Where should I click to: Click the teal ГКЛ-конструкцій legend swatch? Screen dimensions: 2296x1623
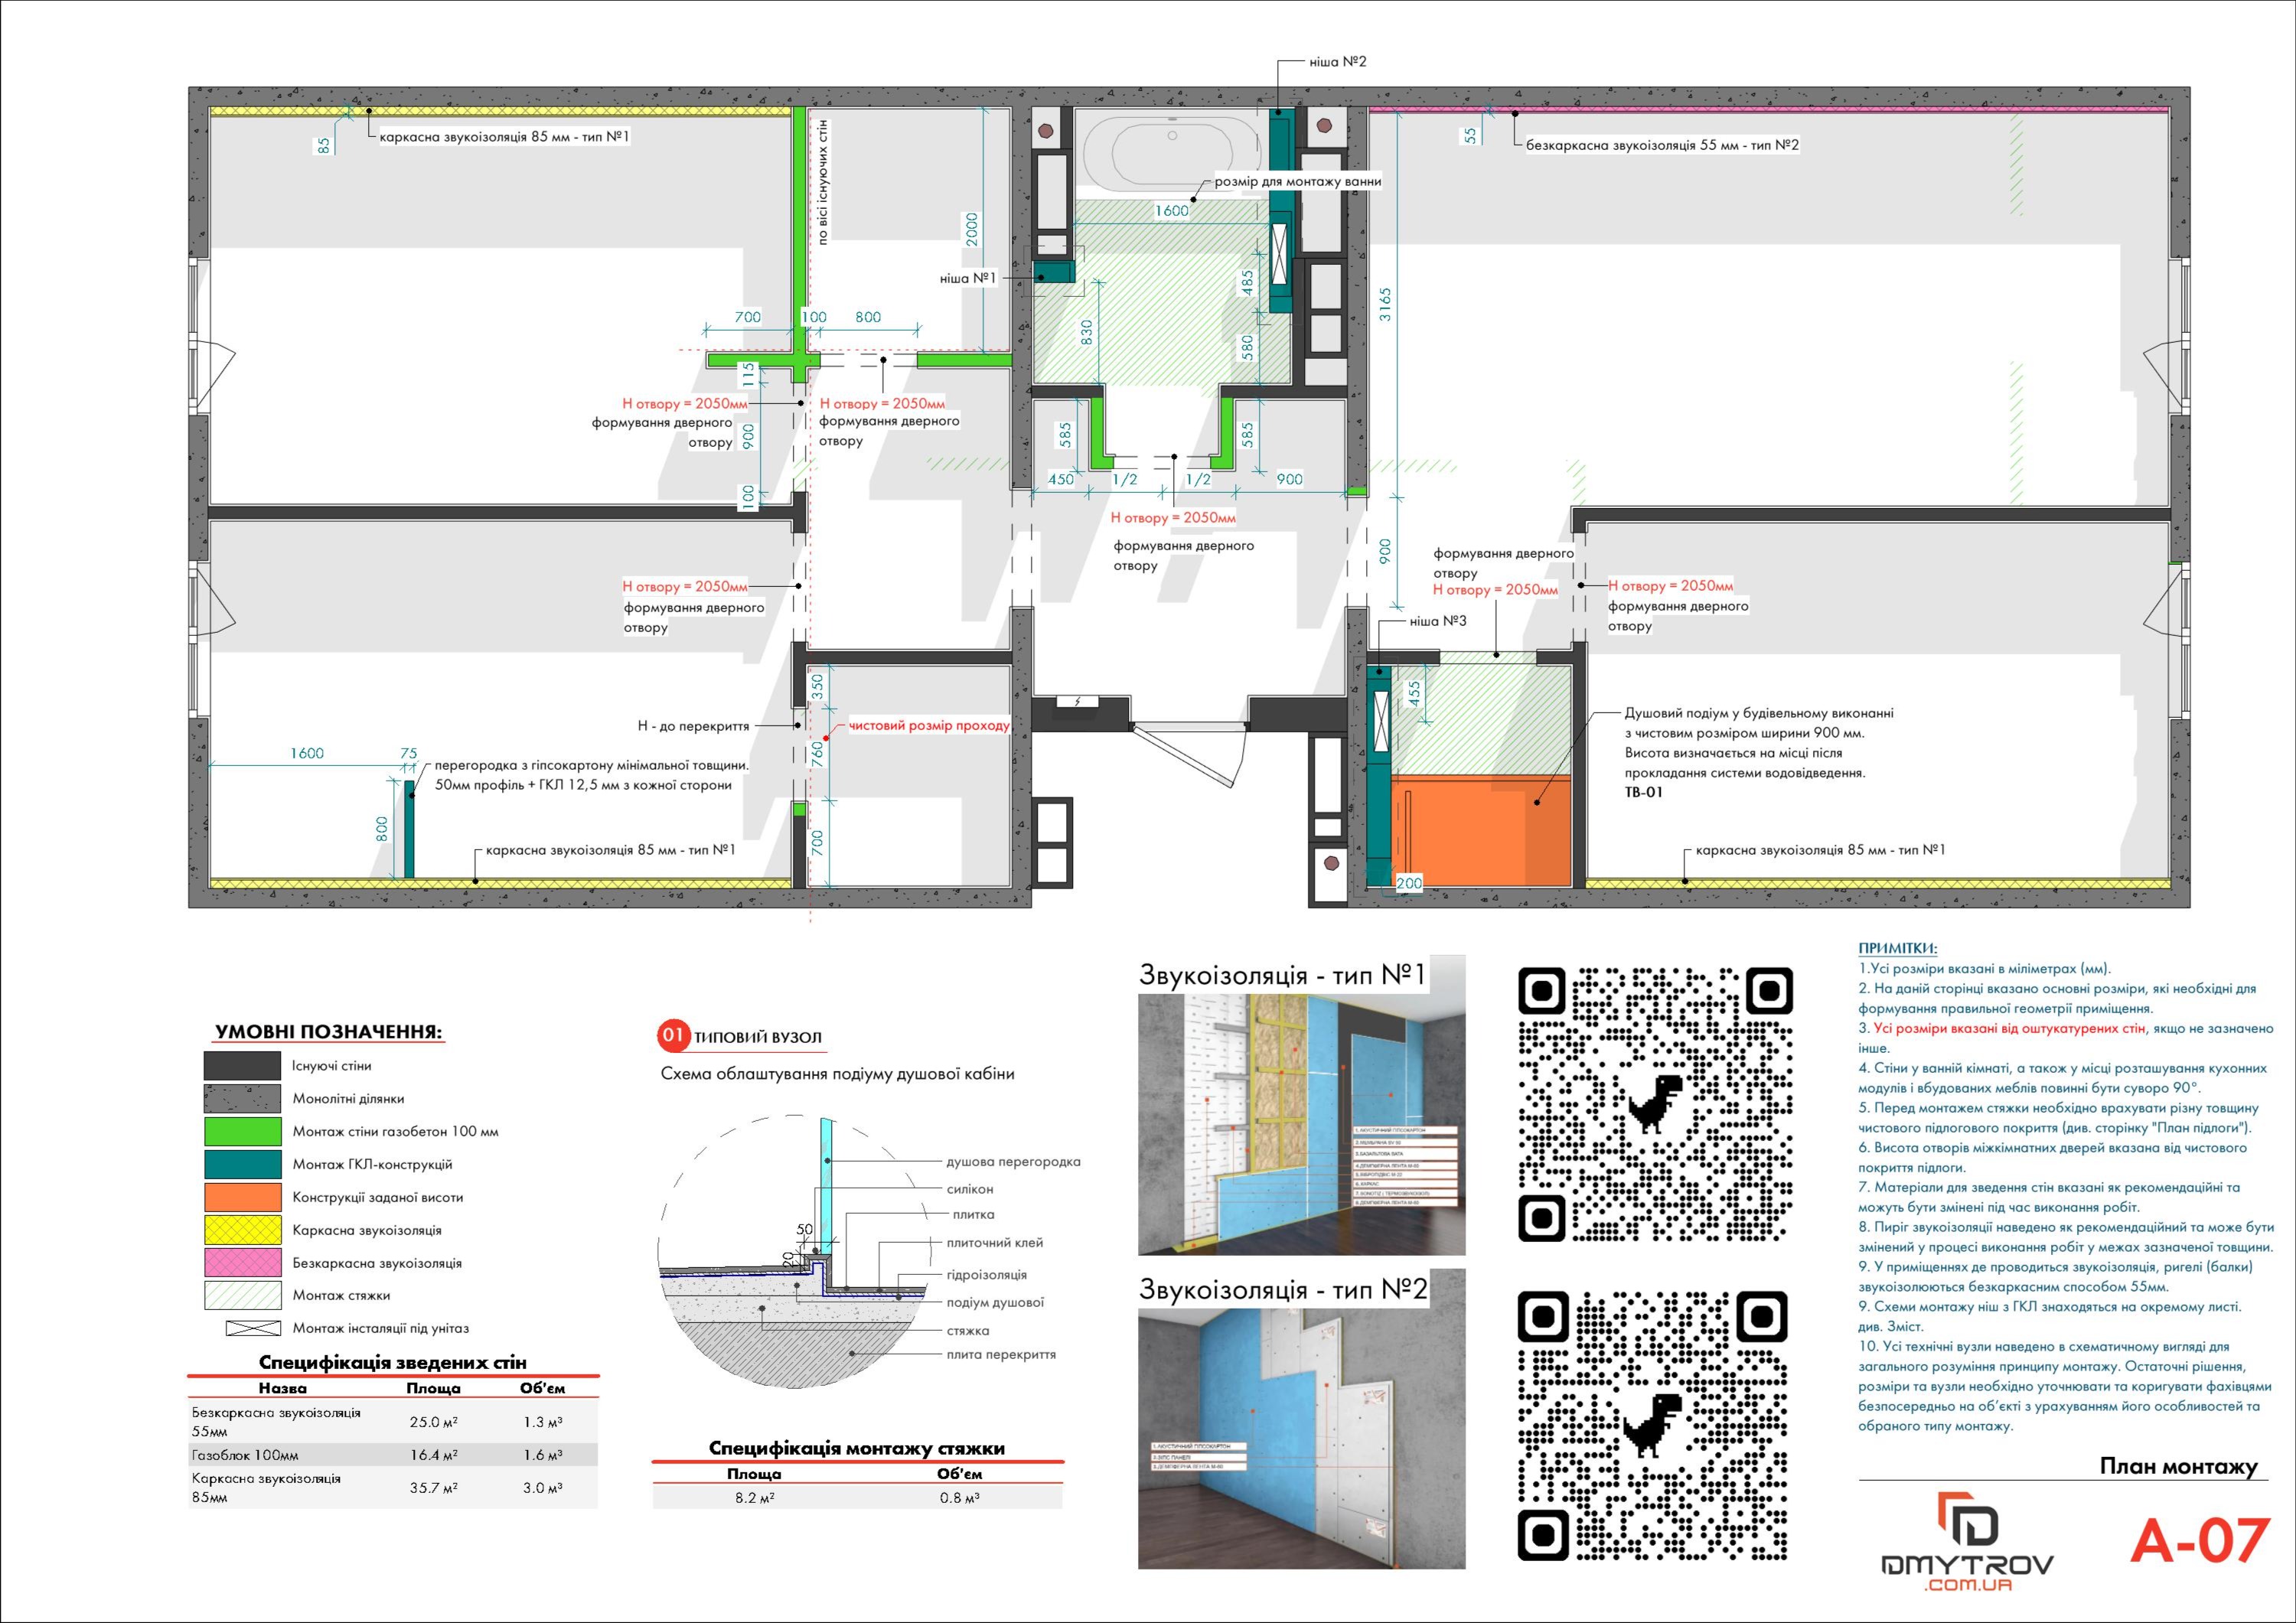[242, 1164]
